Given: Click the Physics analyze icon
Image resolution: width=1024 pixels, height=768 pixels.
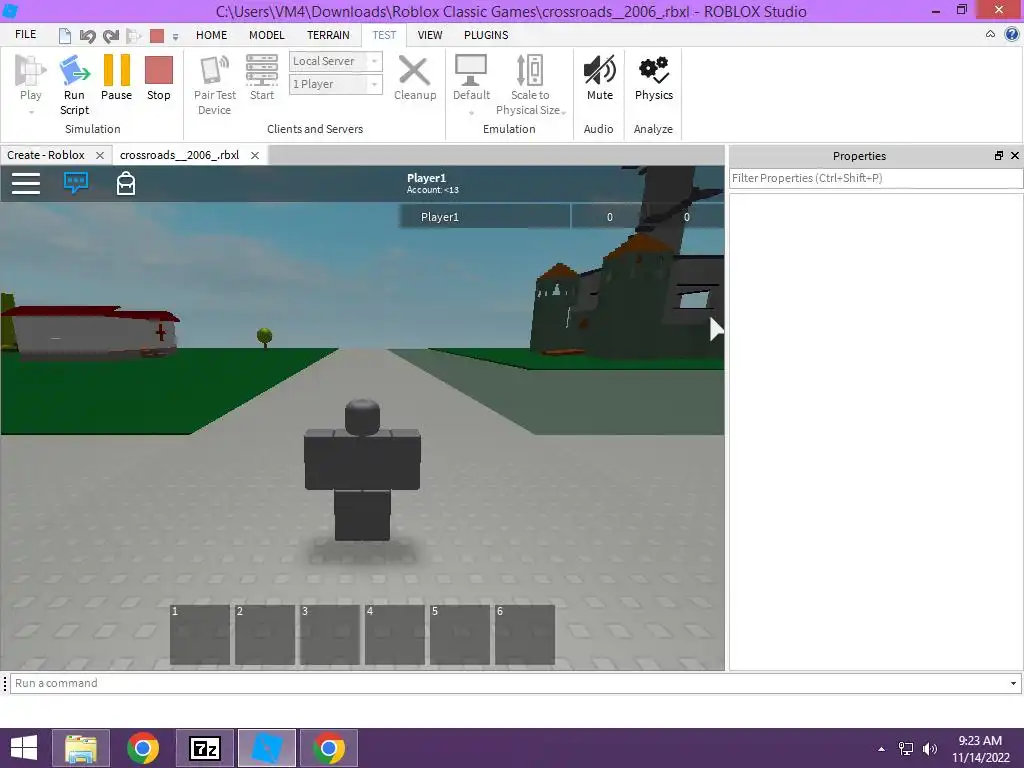Looking at the screenshot, I should tap(654, 71).
